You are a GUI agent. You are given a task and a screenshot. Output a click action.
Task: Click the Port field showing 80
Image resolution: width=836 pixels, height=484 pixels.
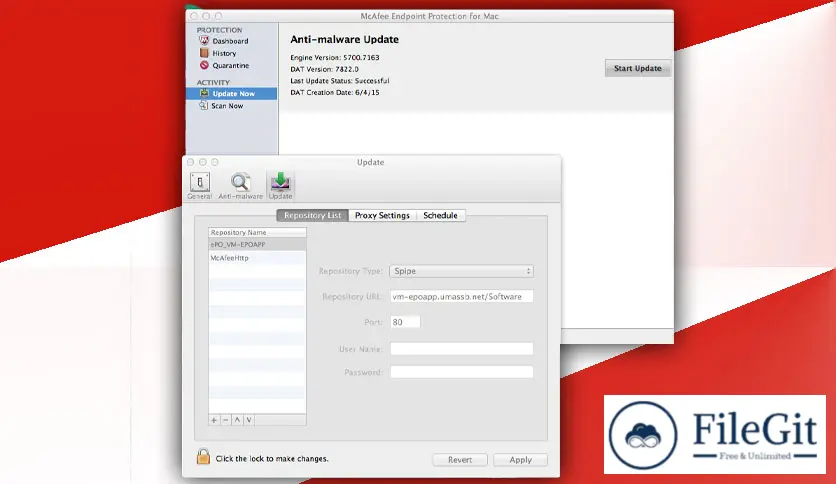[x=405, y=322]
